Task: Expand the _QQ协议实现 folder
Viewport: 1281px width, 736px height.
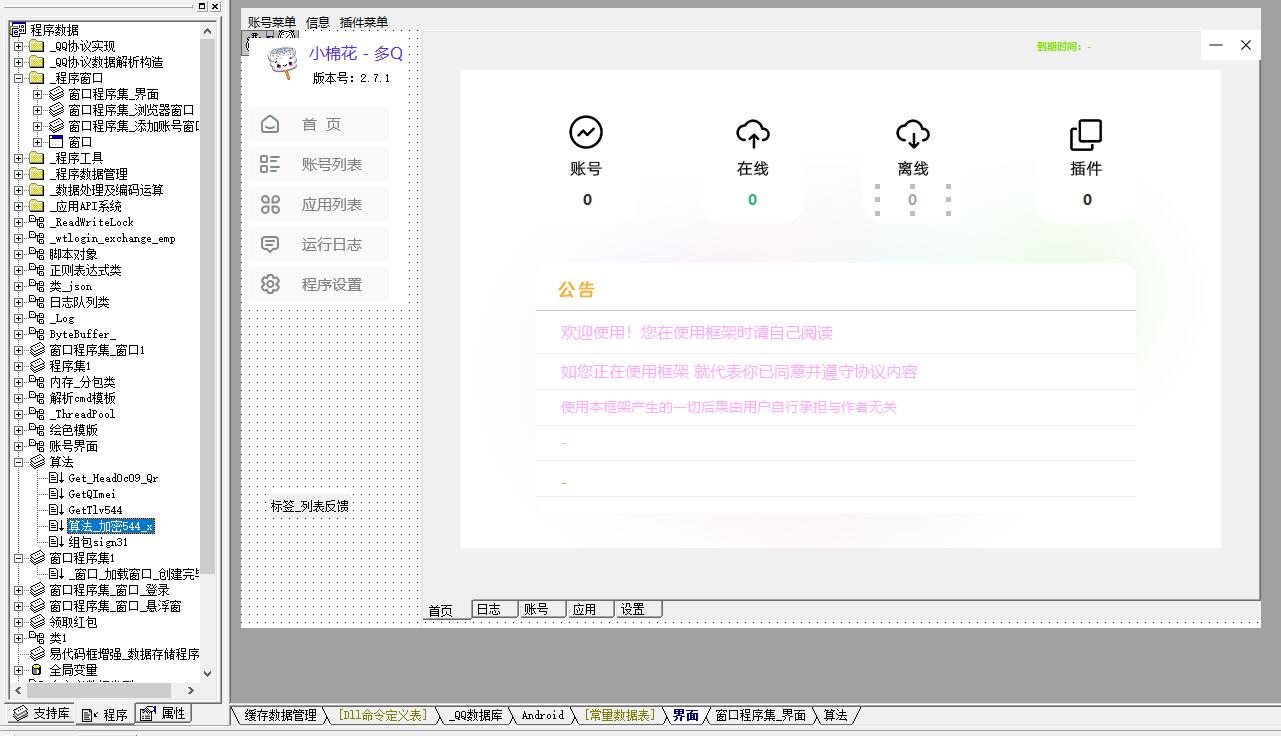Action: click(x=18, y=46)
